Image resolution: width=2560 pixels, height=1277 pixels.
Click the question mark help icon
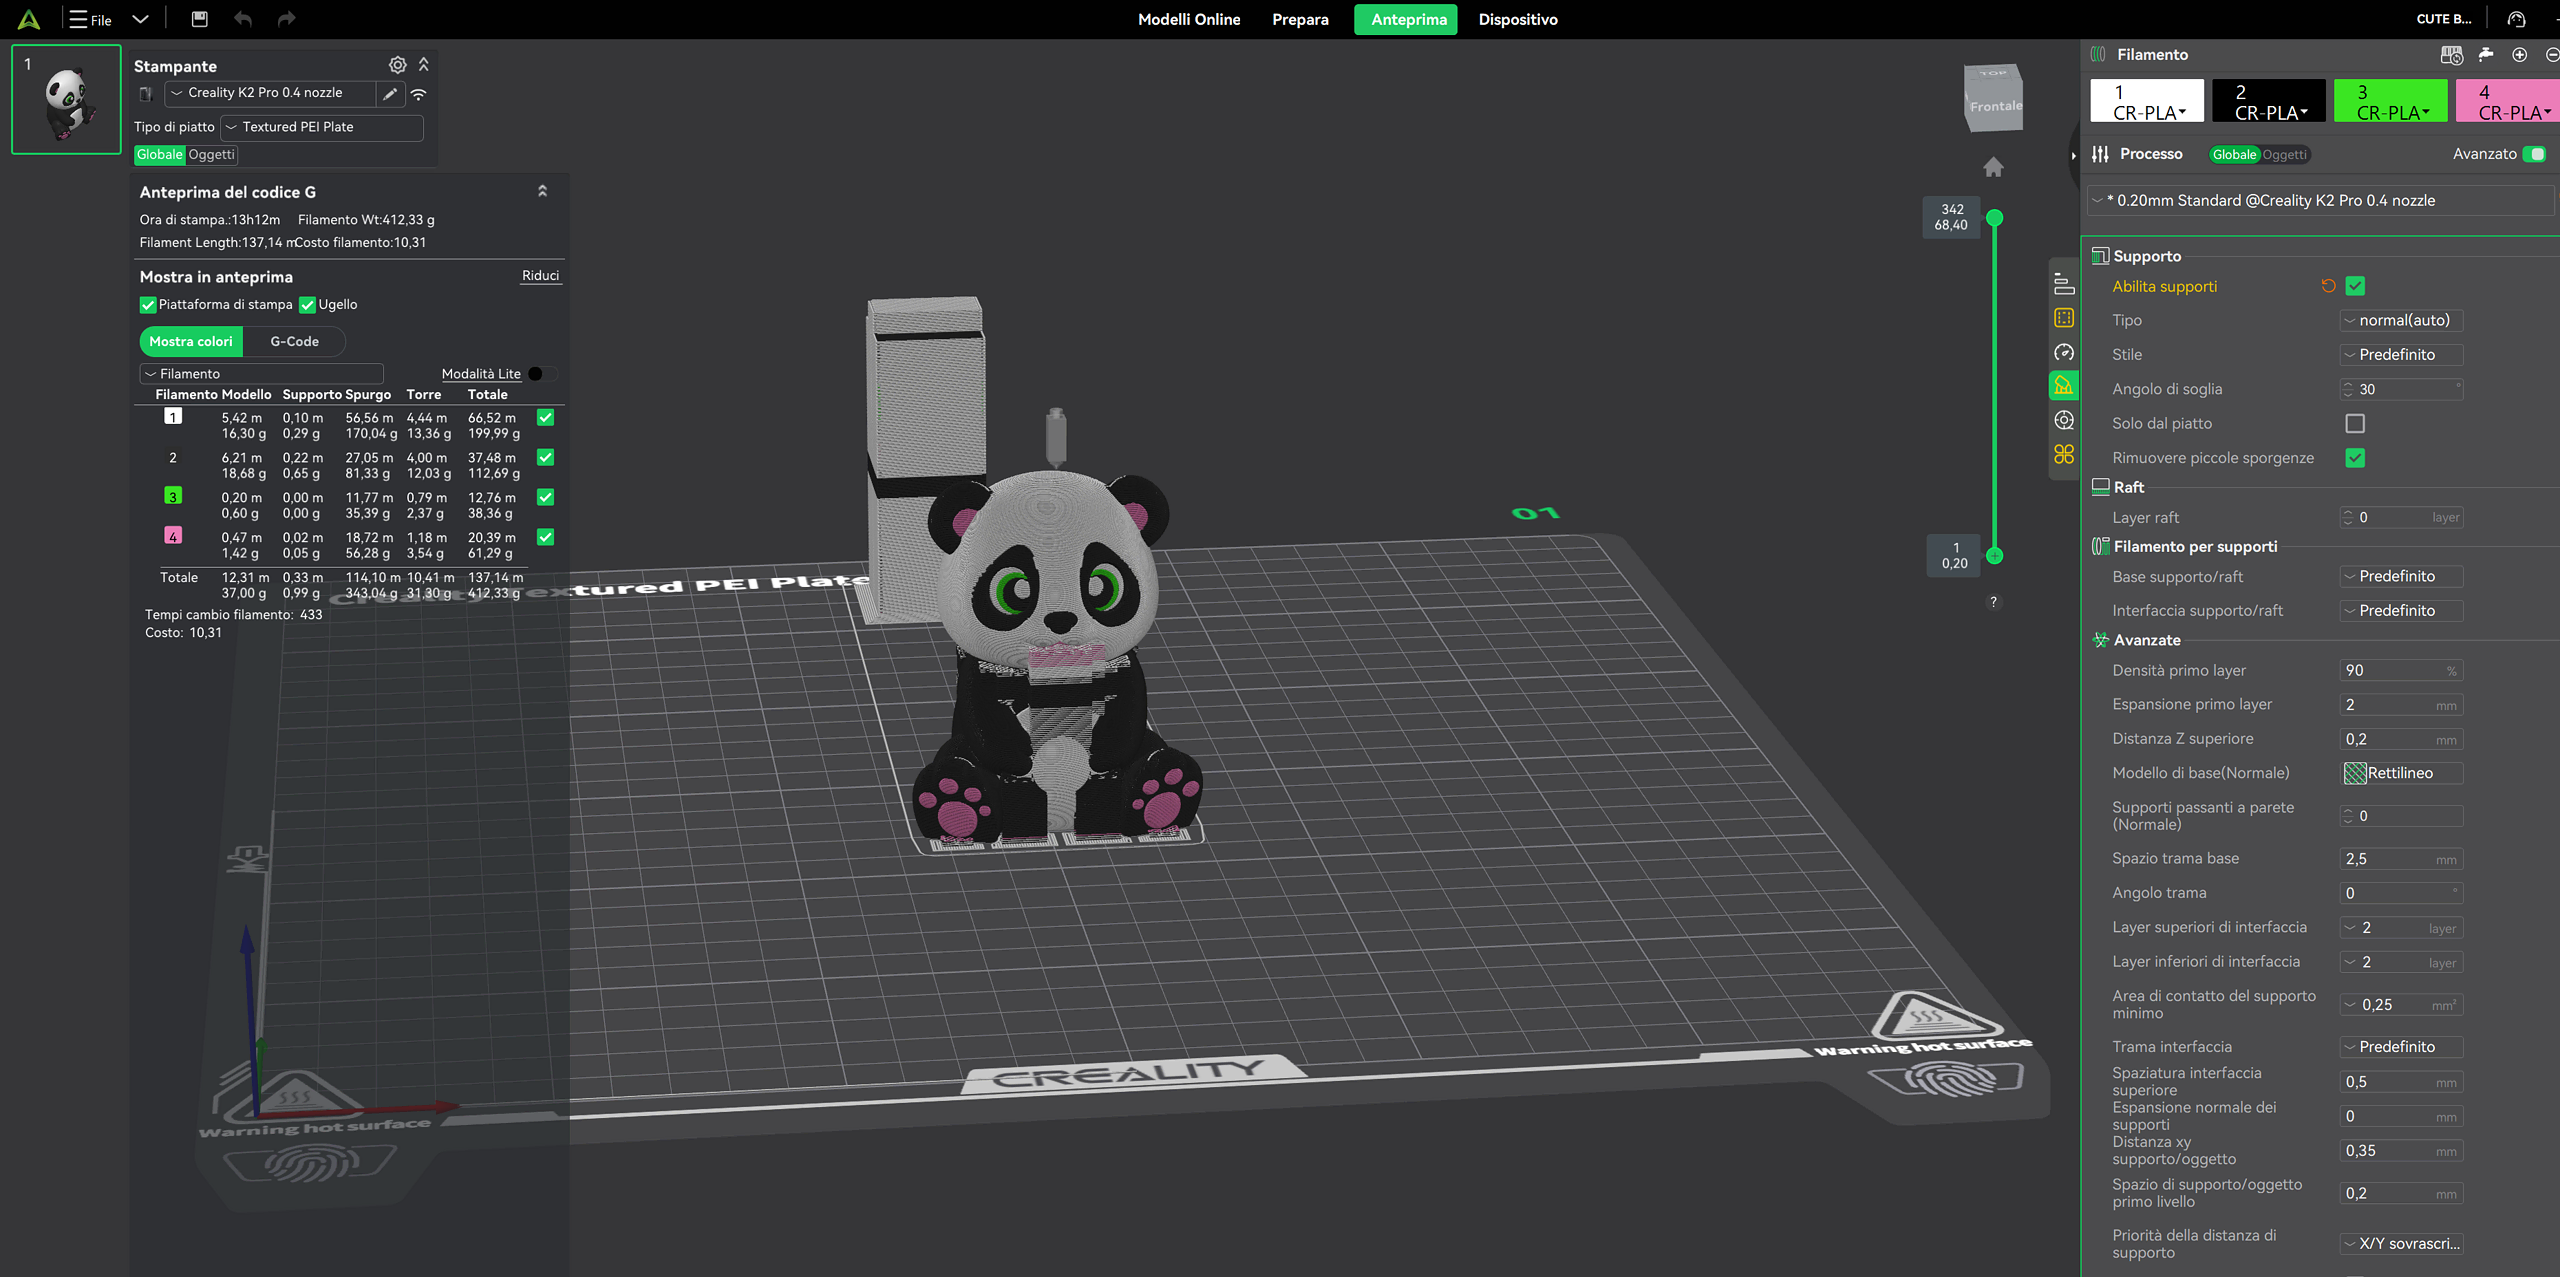click(1993, 602)
